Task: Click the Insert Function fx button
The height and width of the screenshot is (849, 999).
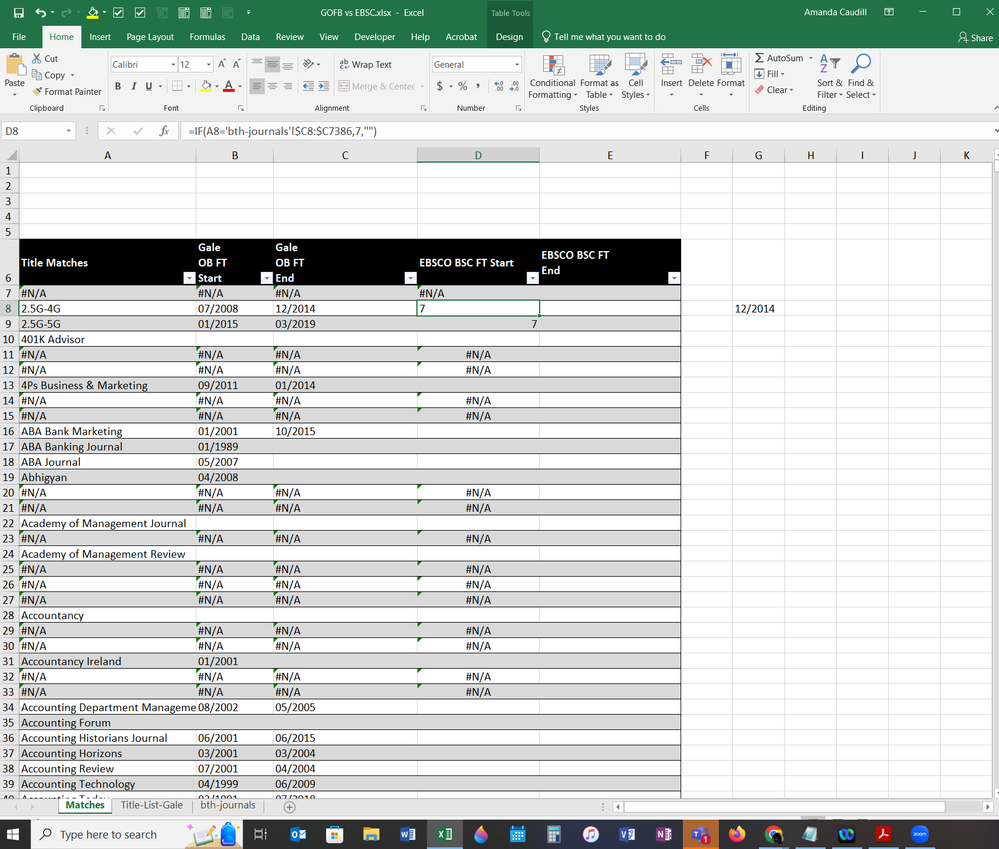Action: pyautogui.click(x=164, y=131)
